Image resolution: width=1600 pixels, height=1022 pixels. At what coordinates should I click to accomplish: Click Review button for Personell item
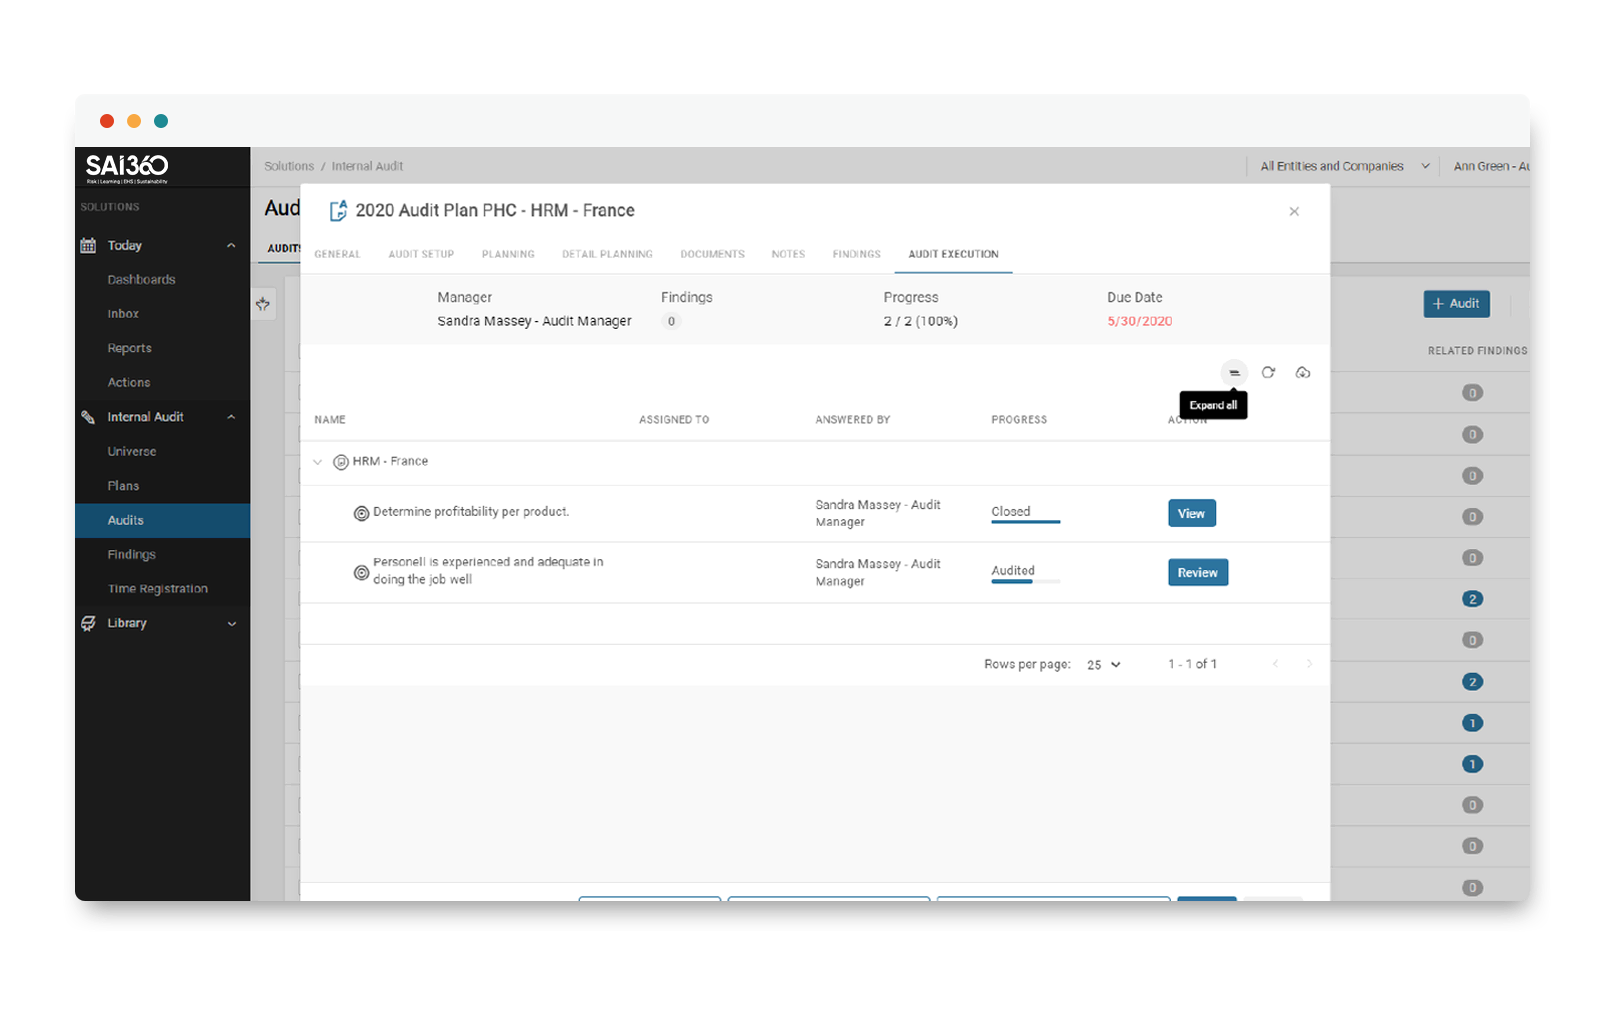(x=1197, y=573)
